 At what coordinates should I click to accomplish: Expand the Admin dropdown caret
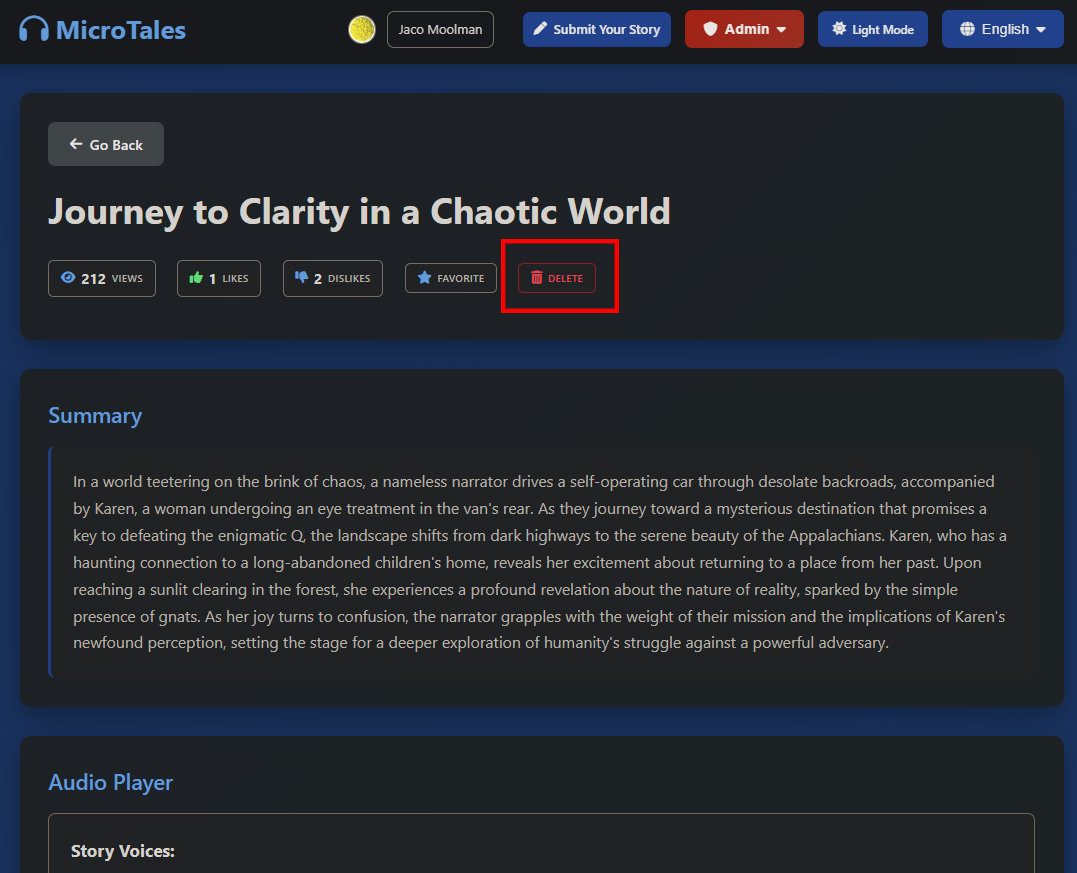pos(782,30)
